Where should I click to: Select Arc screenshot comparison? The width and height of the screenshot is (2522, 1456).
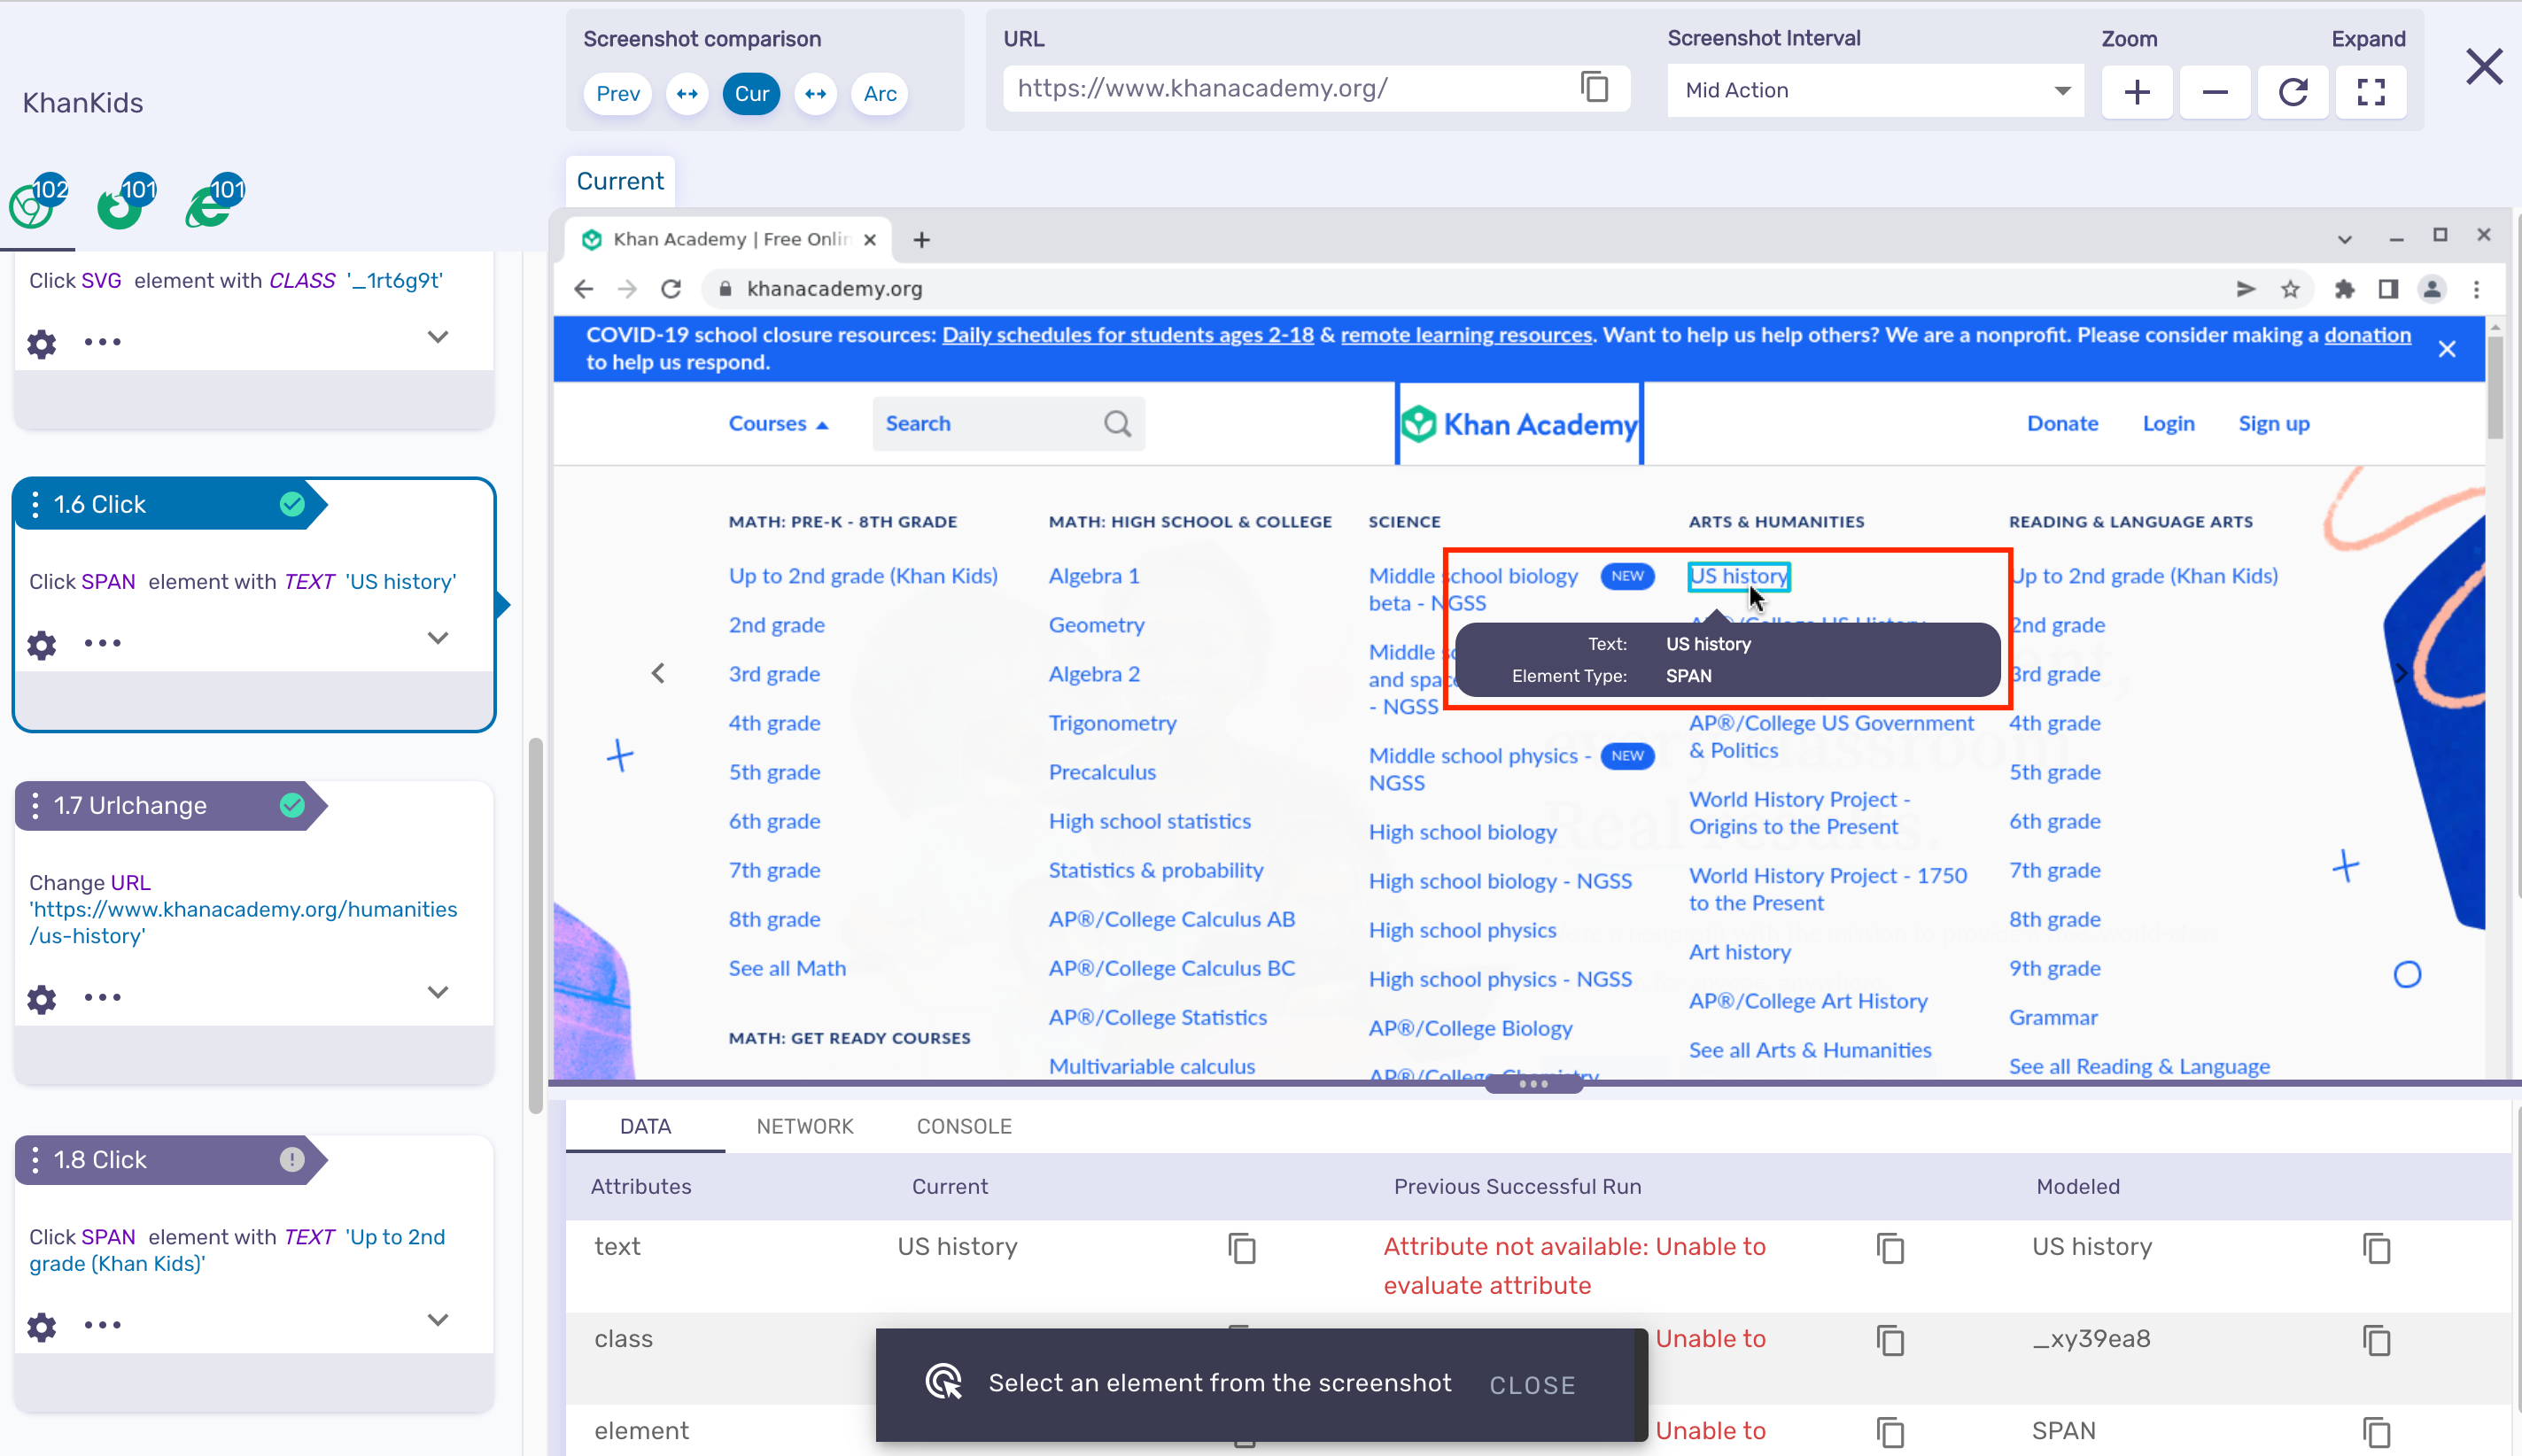coord(880,94)
